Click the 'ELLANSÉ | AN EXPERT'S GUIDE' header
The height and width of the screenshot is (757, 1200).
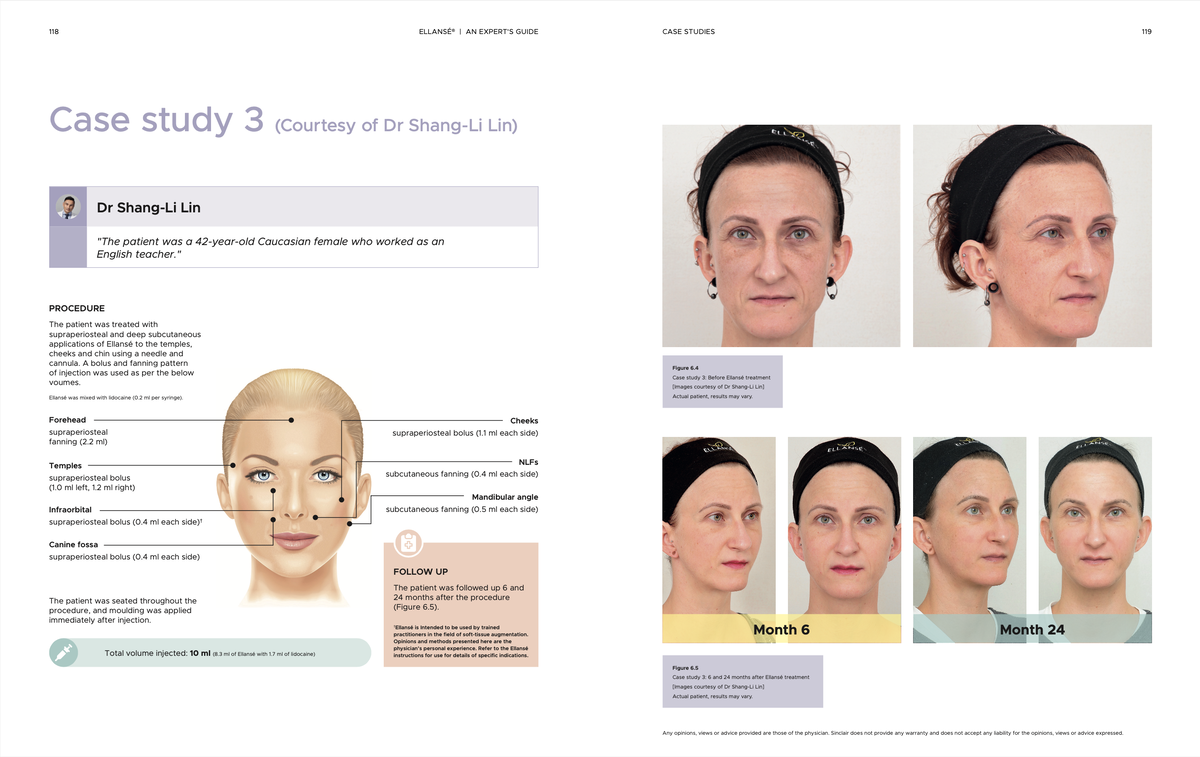pos(478,32)
